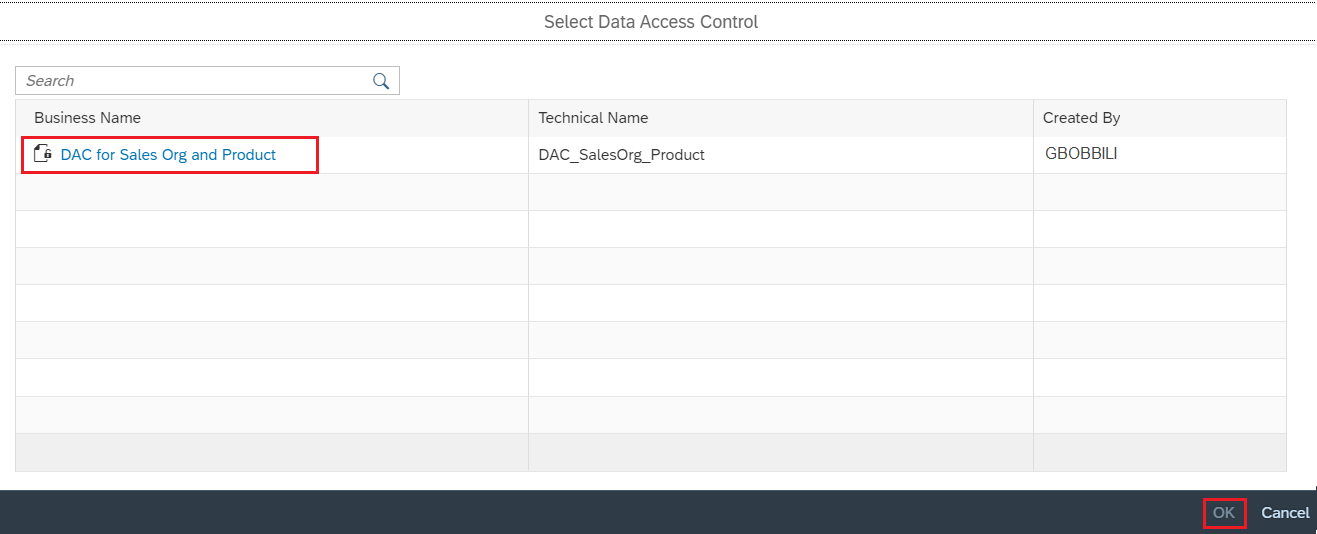
Task: Click divider between Technical Name and Created By headers
Action: (x=1033, y=118)
